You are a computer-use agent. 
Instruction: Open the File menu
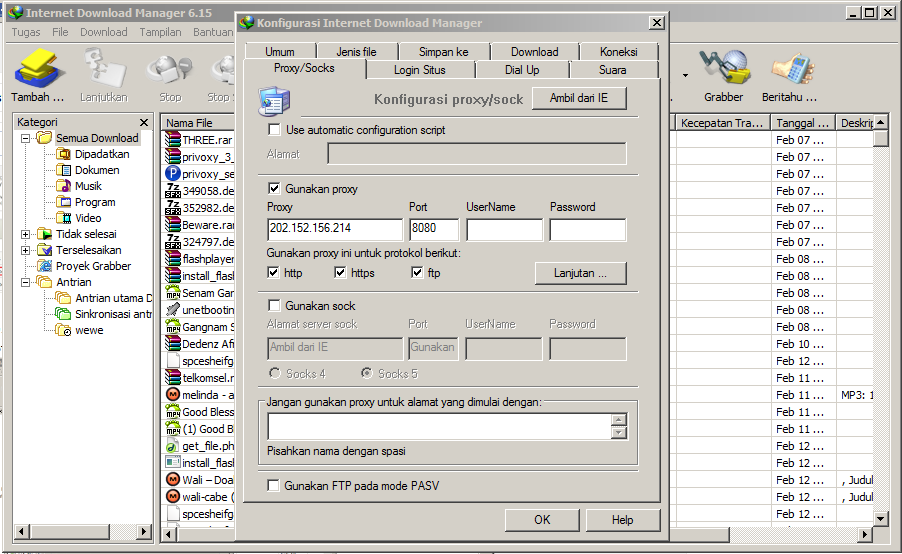60,32
